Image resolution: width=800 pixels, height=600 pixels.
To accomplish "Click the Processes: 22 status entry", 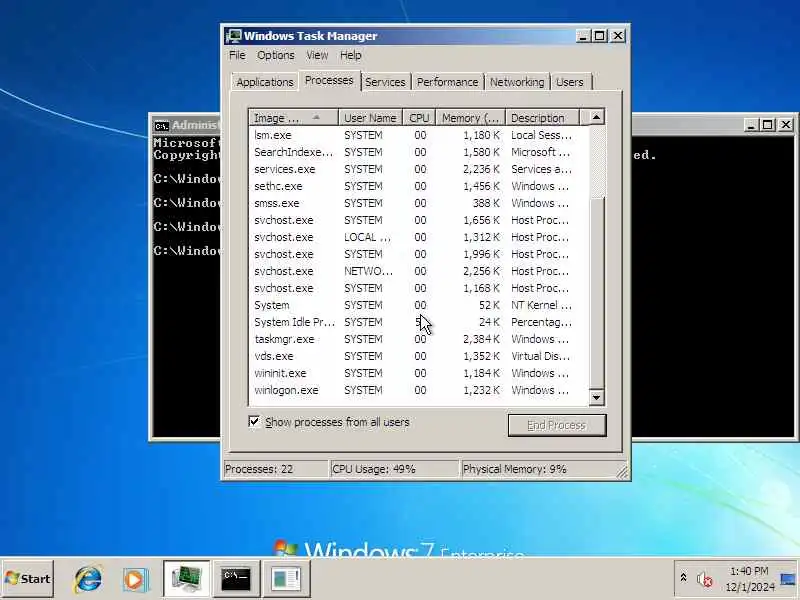I will [x=276, y=469].
